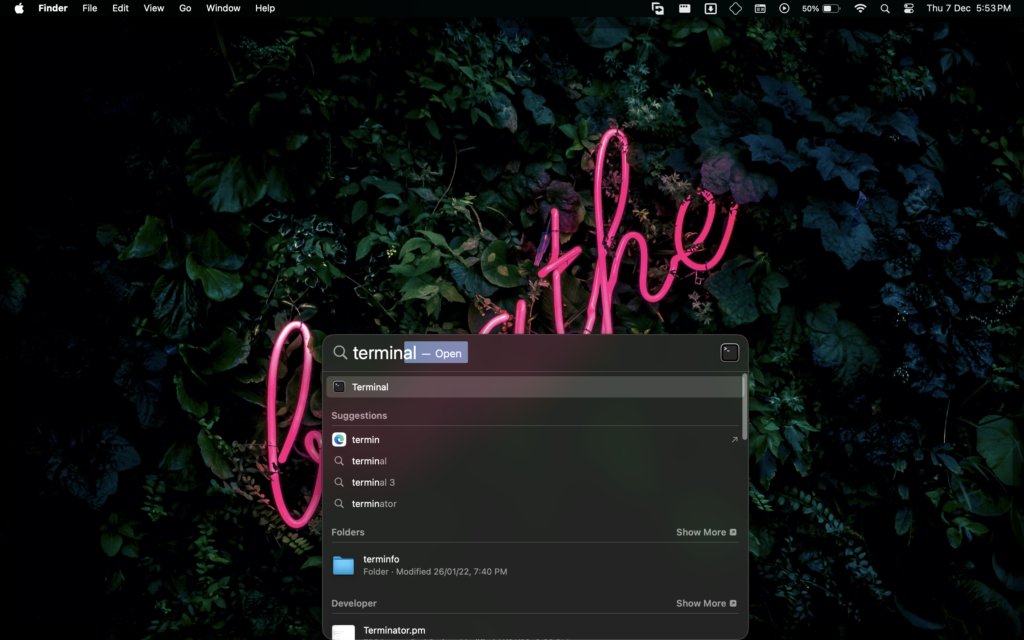This screenshot has width=1024, height=640.
Task: Open the Help menu
Action: [265, 8]
